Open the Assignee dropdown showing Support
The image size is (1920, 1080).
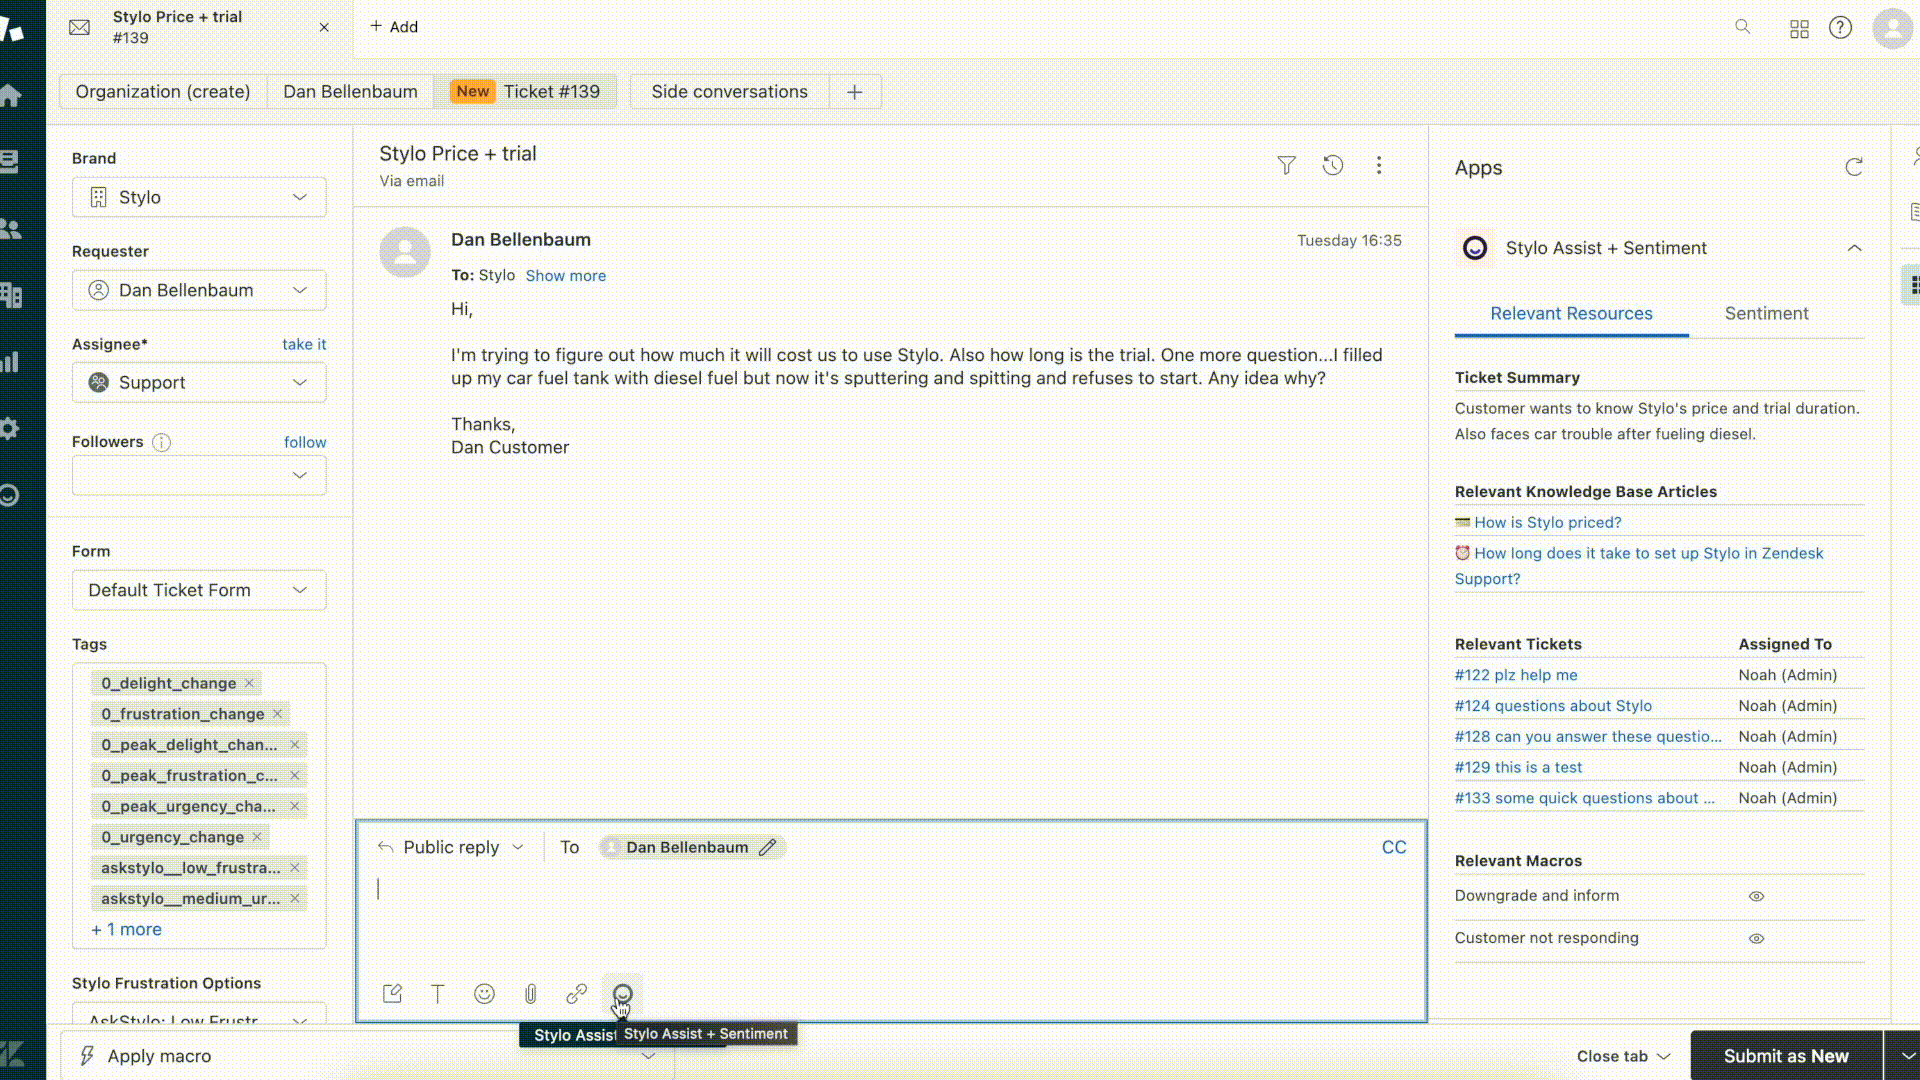tap(199, 382)
